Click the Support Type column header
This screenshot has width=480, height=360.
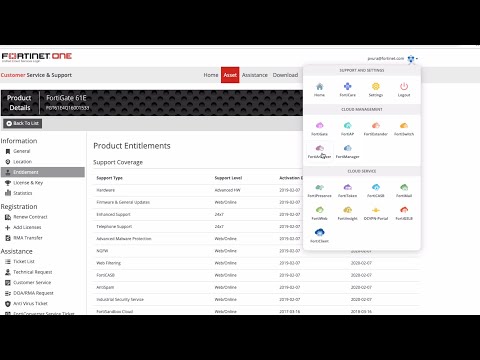click(x=110, y=178)
